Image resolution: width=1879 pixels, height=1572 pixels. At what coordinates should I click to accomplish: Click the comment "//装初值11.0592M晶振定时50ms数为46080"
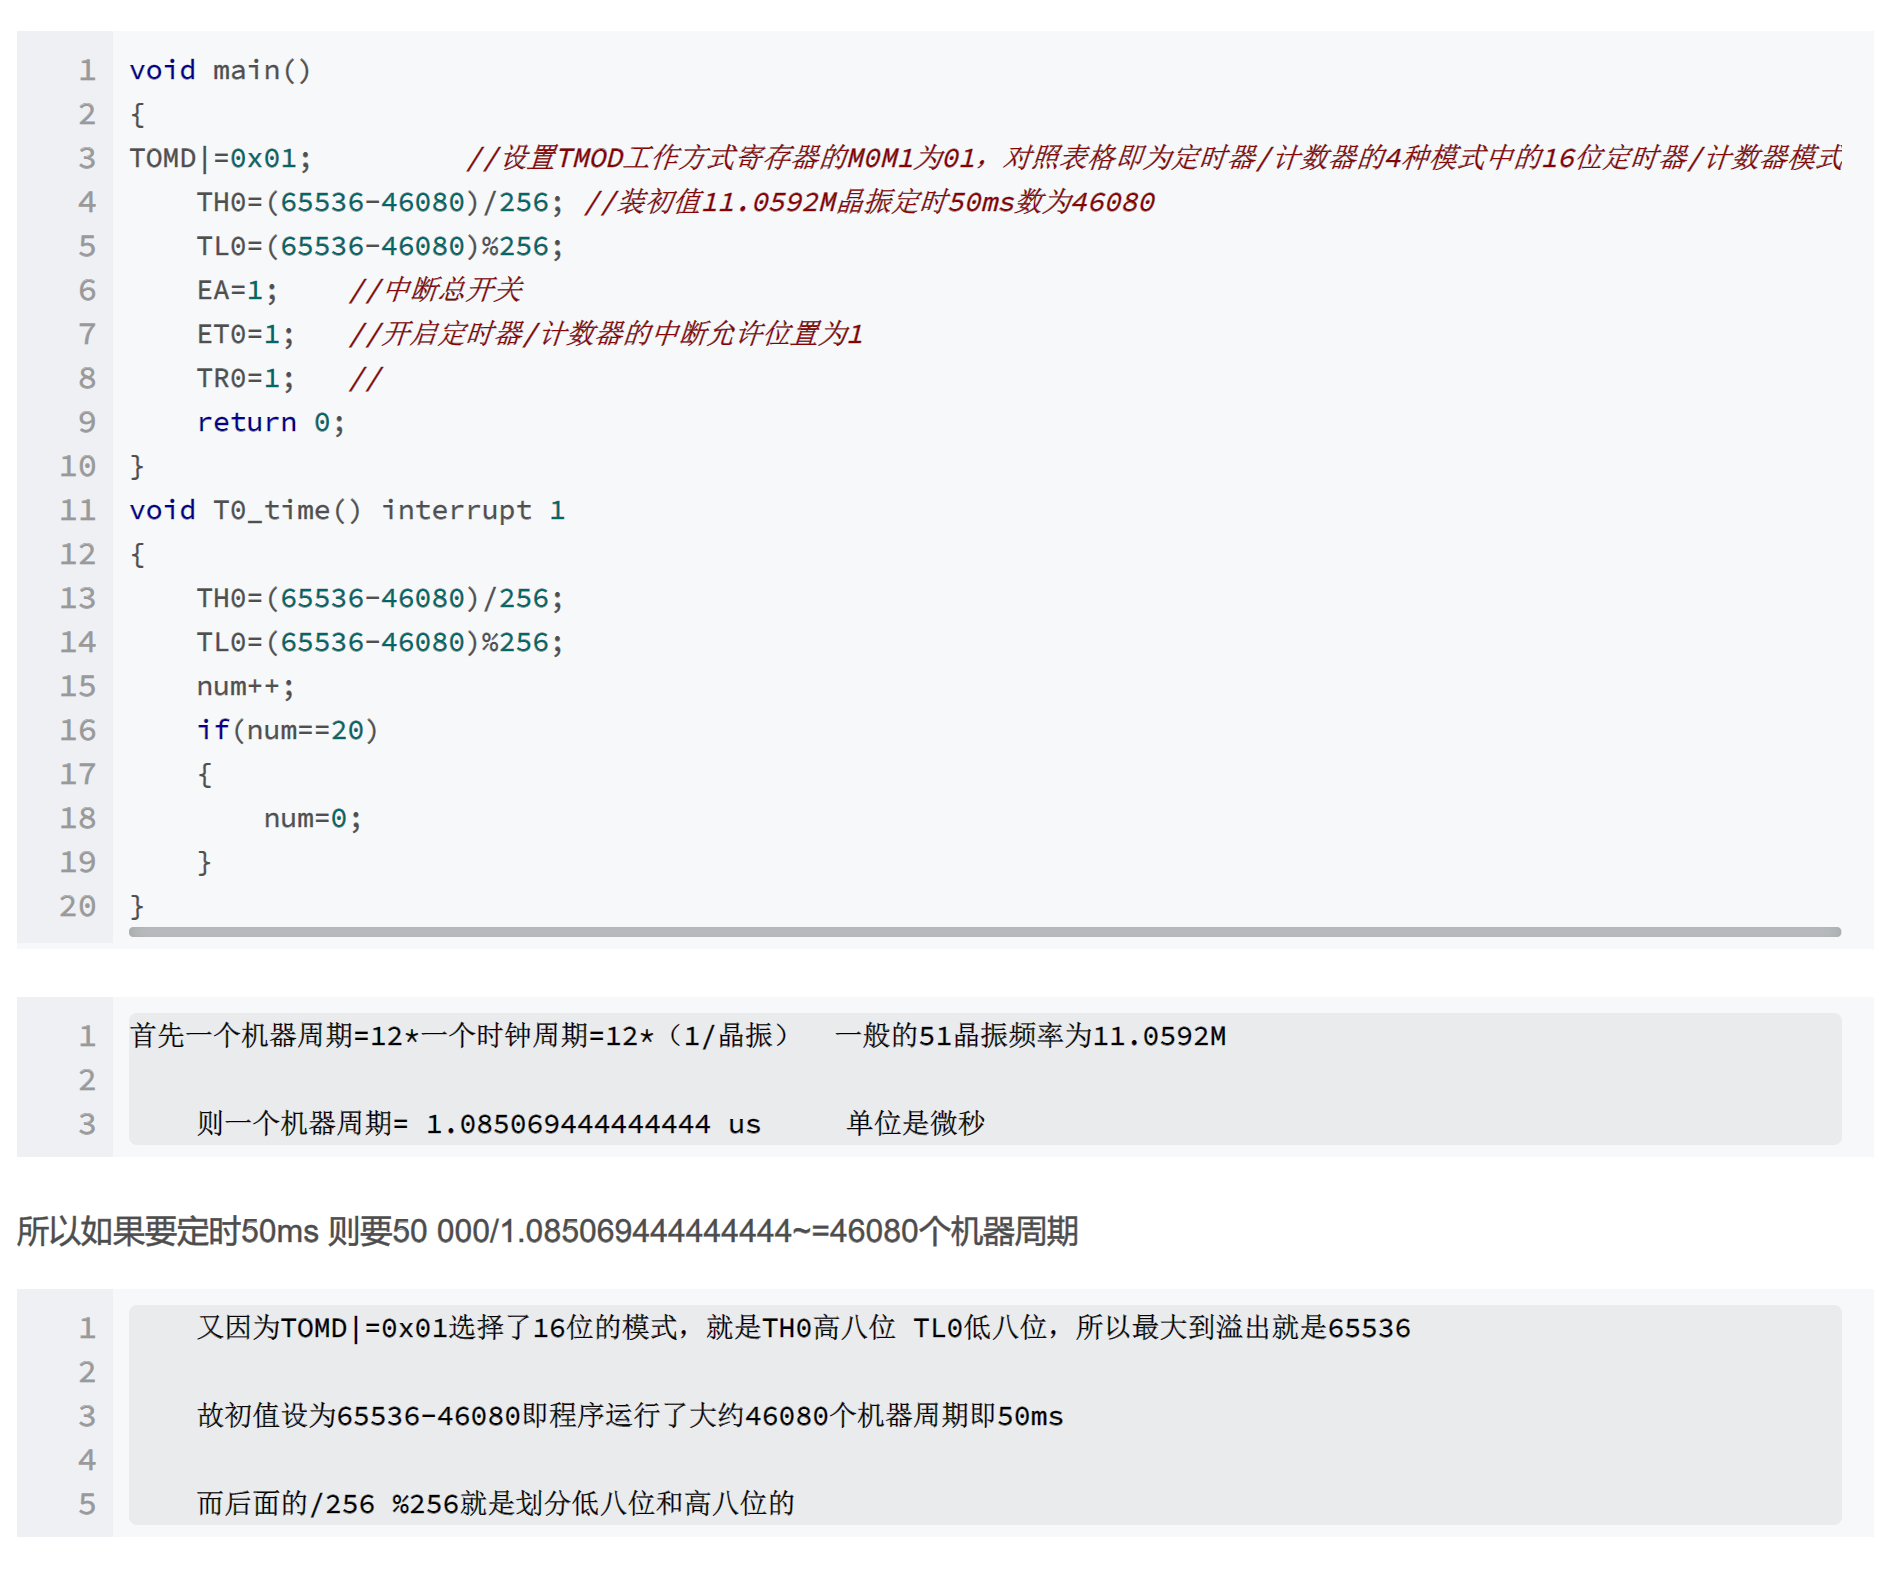(x=869, y=202)
